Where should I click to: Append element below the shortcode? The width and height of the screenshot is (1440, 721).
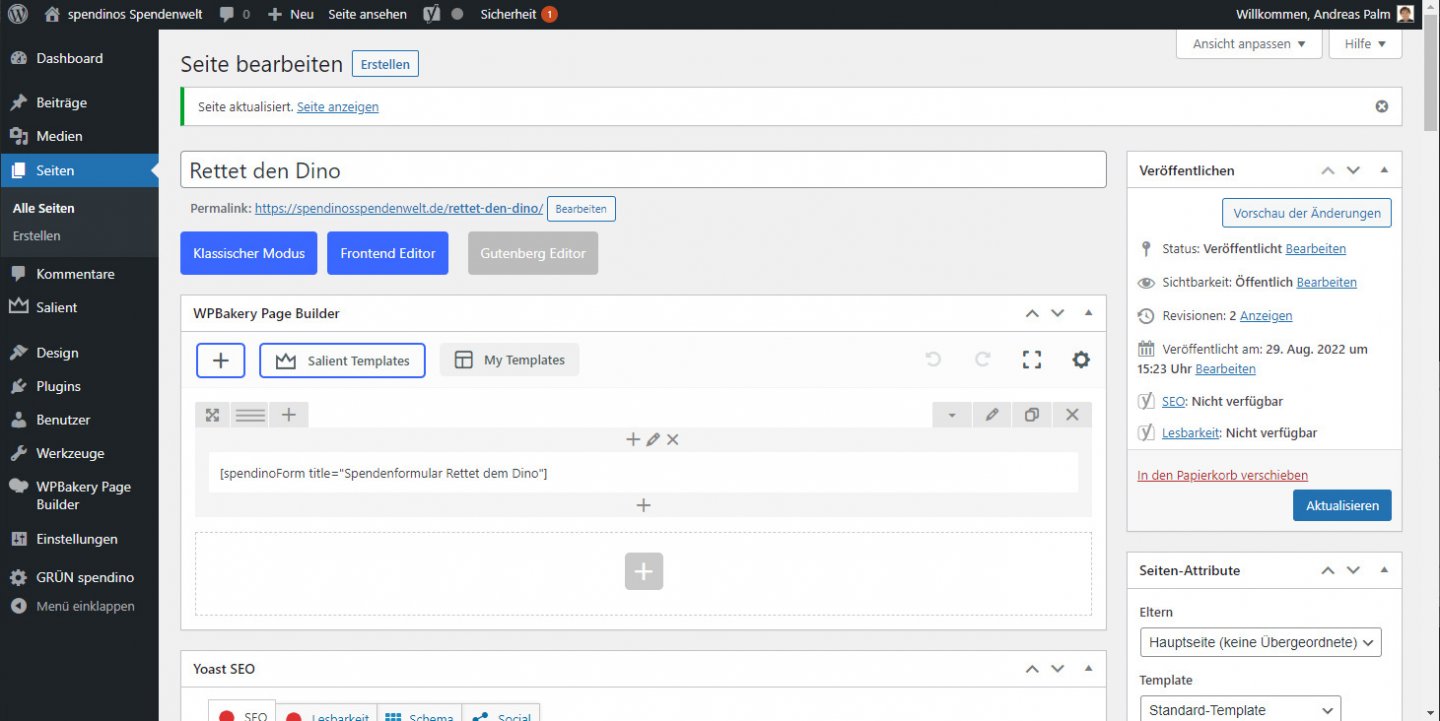pos(643,505)
